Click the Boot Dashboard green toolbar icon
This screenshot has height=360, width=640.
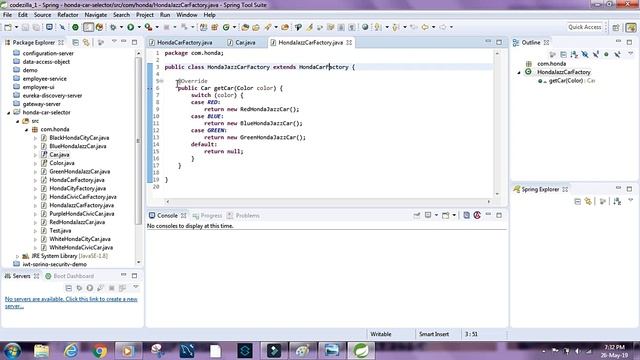[x=76, y=27]
